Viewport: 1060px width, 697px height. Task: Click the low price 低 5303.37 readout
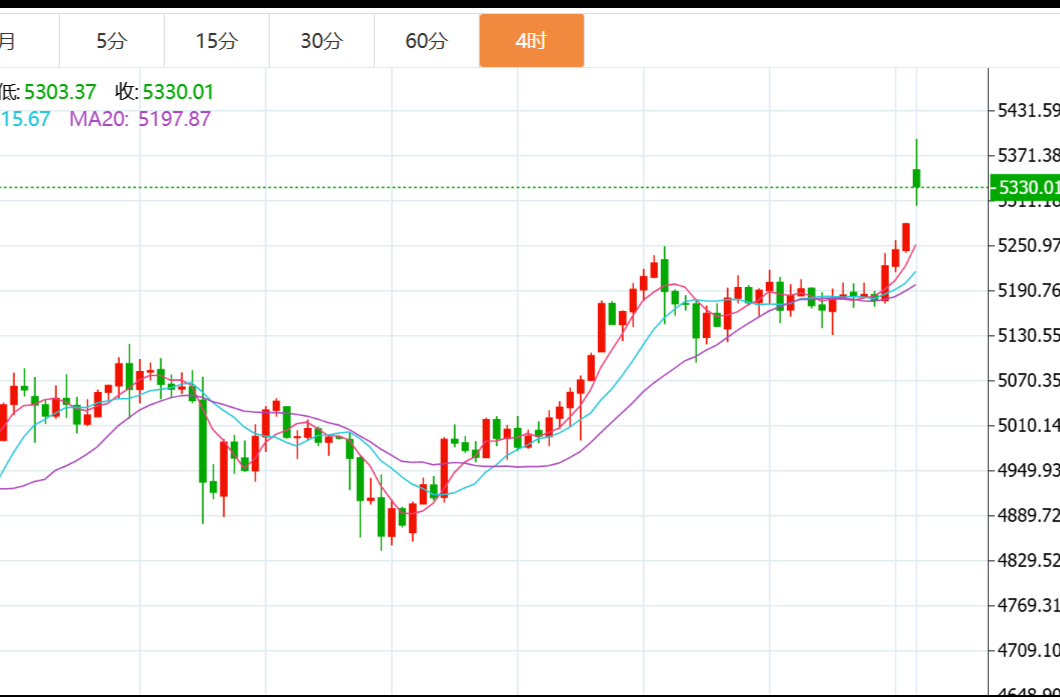click(x=48, y=93)
